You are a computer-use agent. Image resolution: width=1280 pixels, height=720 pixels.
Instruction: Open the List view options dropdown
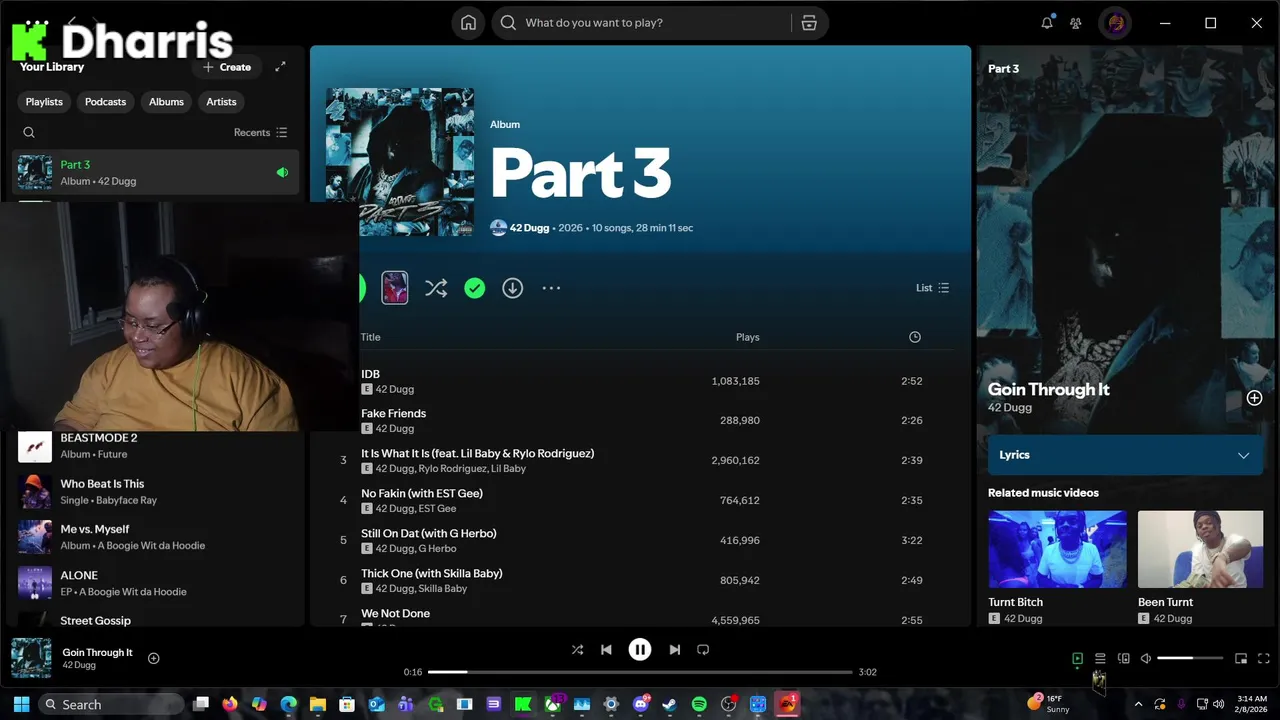pos(932,288)
